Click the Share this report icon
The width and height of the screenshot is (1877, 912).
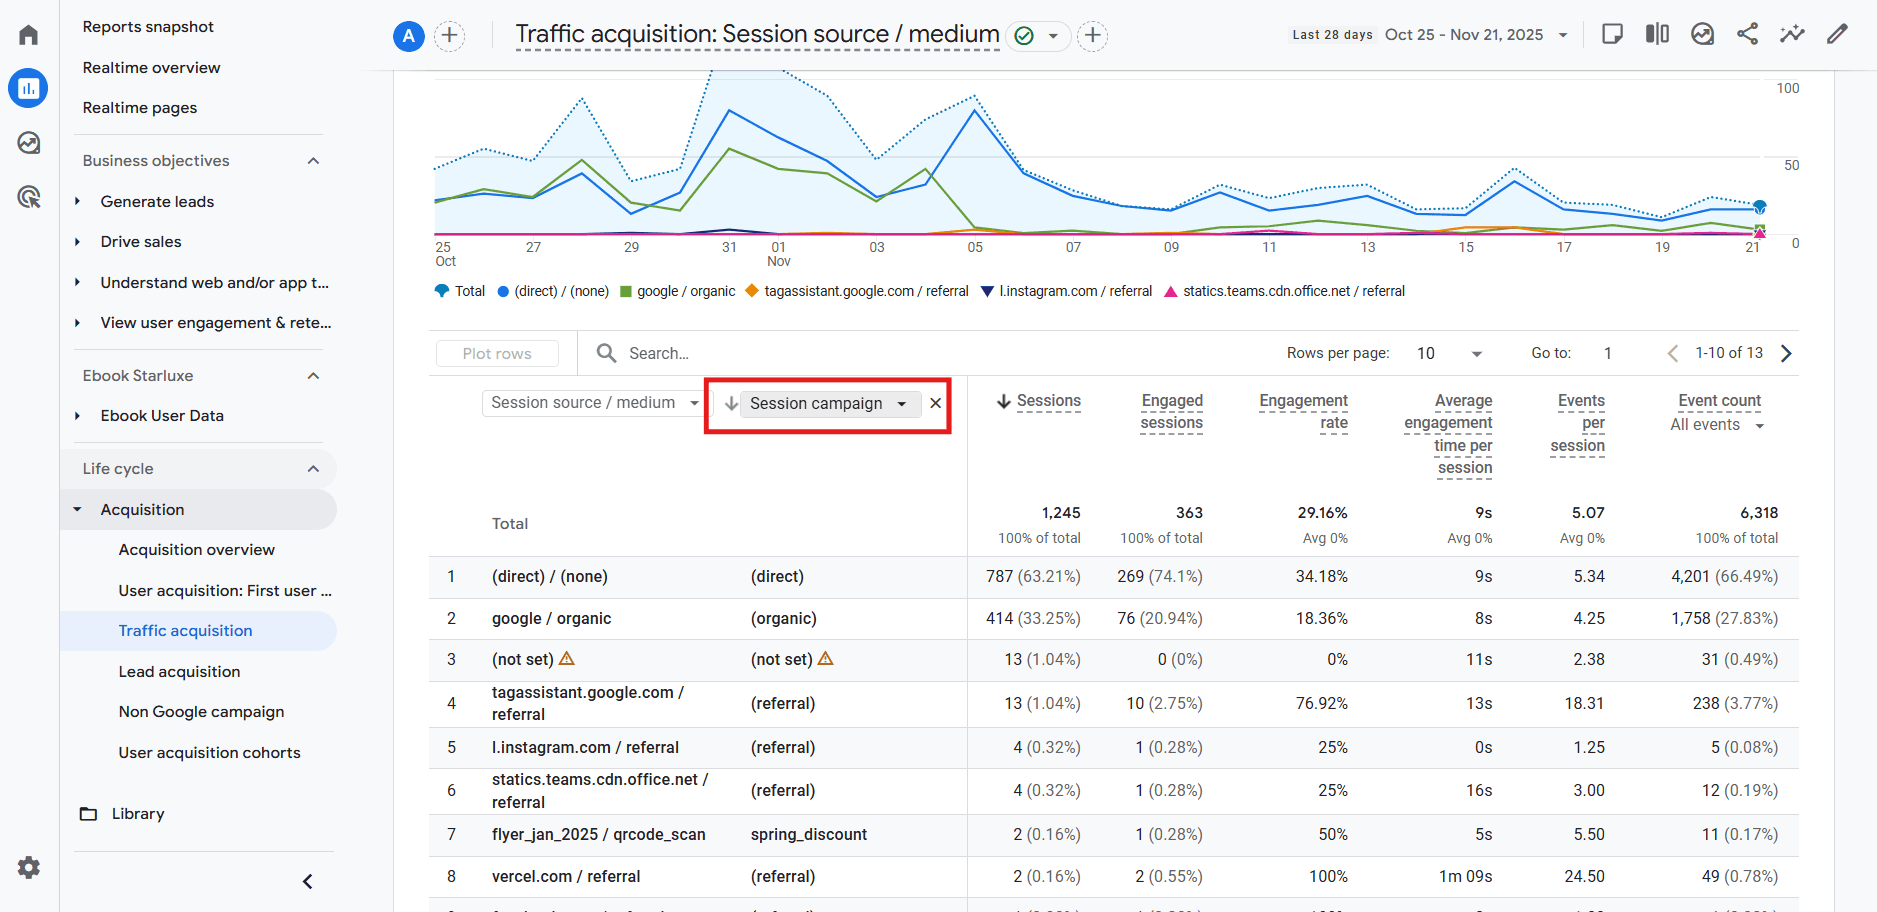1747,33
